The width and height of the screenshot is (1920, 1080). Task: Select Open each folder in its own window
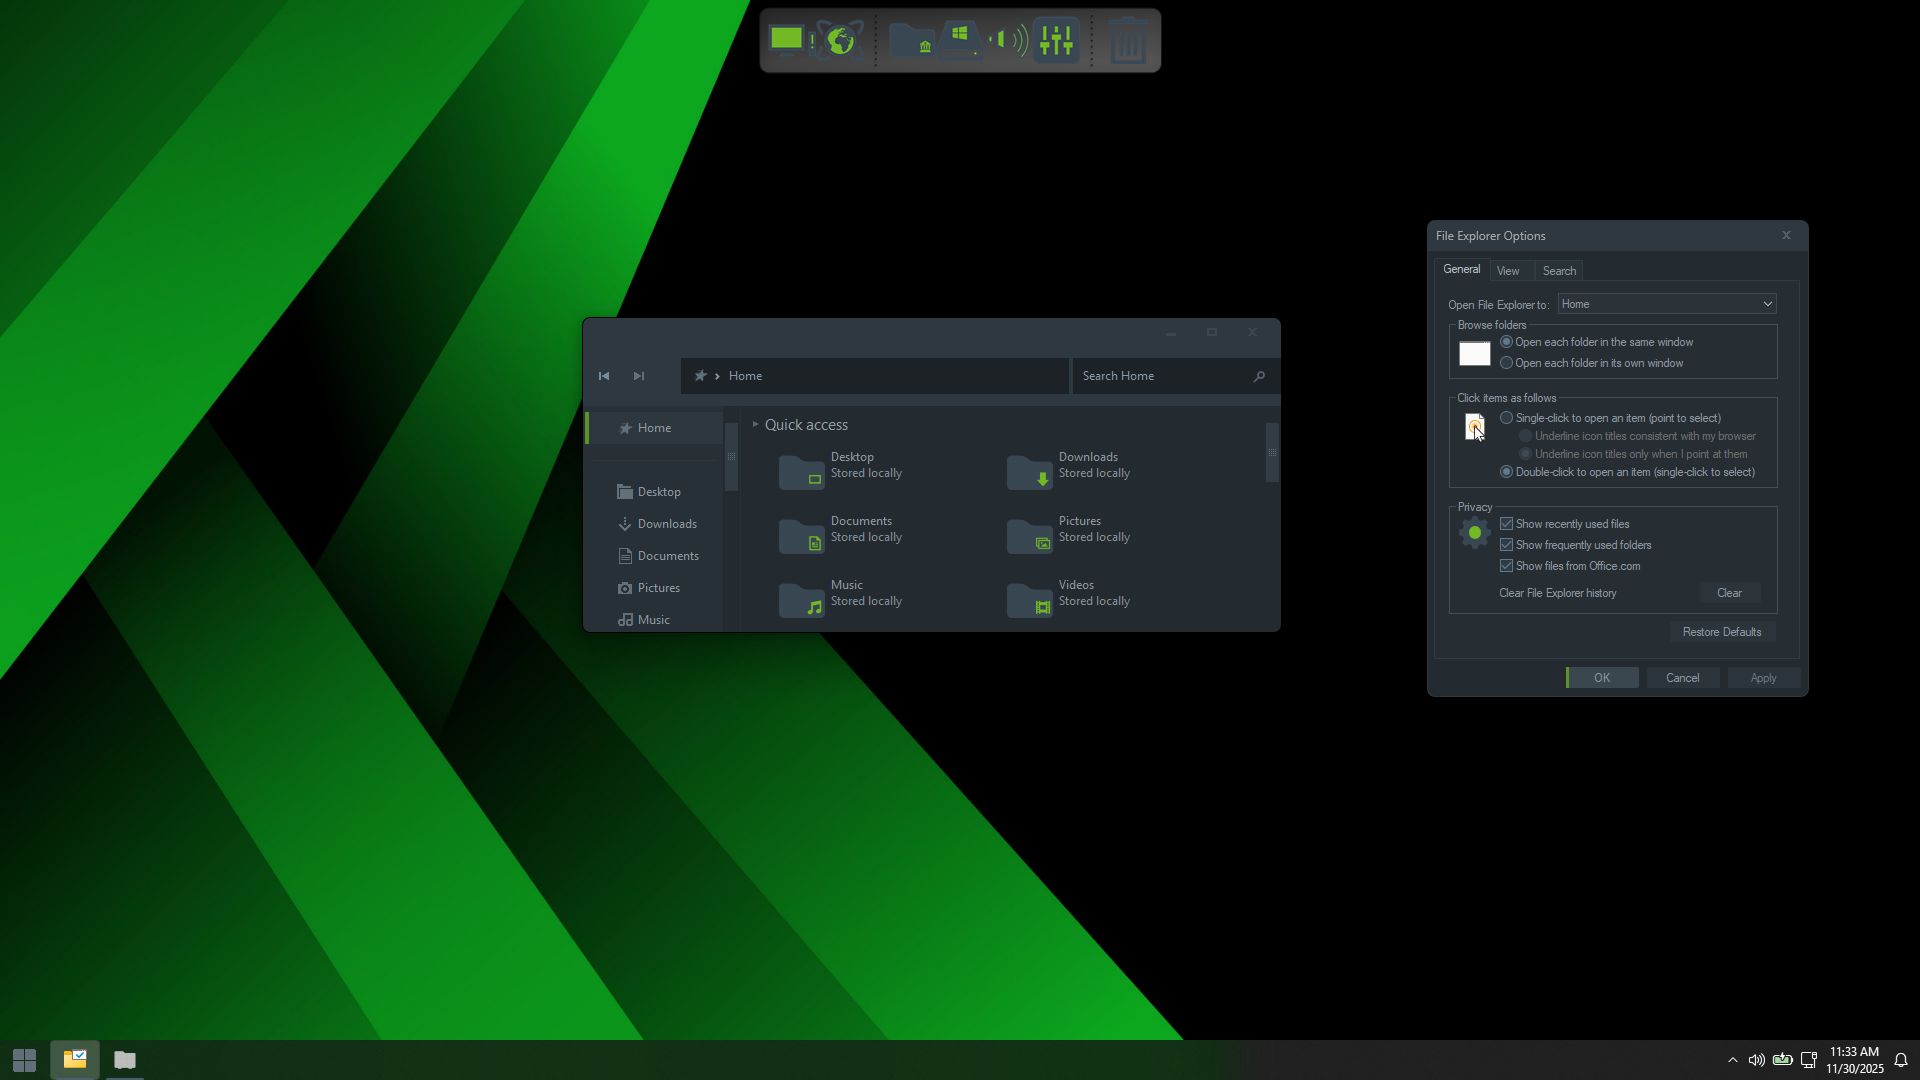1507,363
